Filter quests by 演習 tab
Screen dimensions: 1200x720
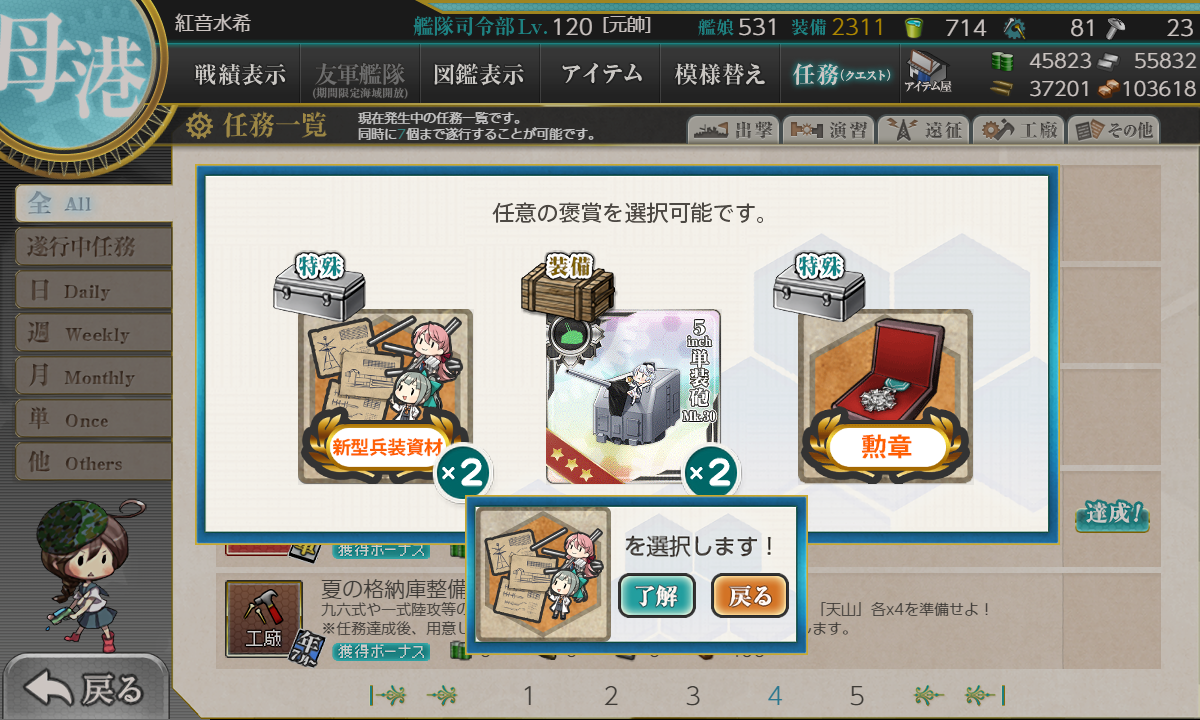(828, 130)
